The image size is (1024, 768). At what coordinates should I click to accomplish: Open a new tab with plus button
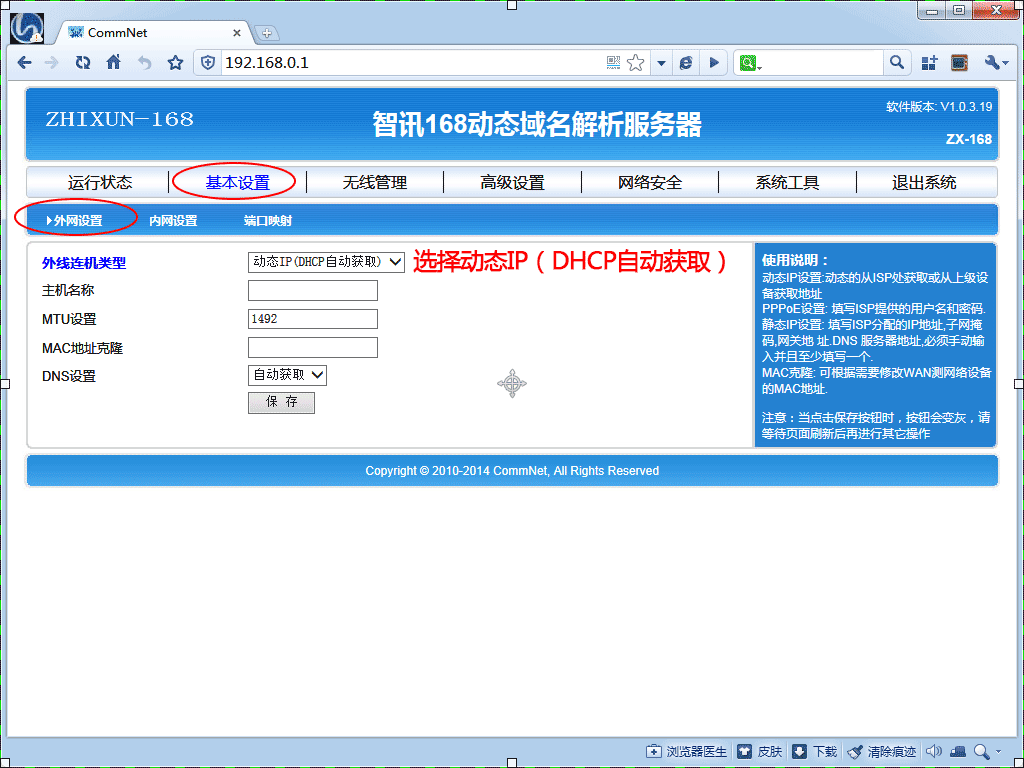(266, 33)
